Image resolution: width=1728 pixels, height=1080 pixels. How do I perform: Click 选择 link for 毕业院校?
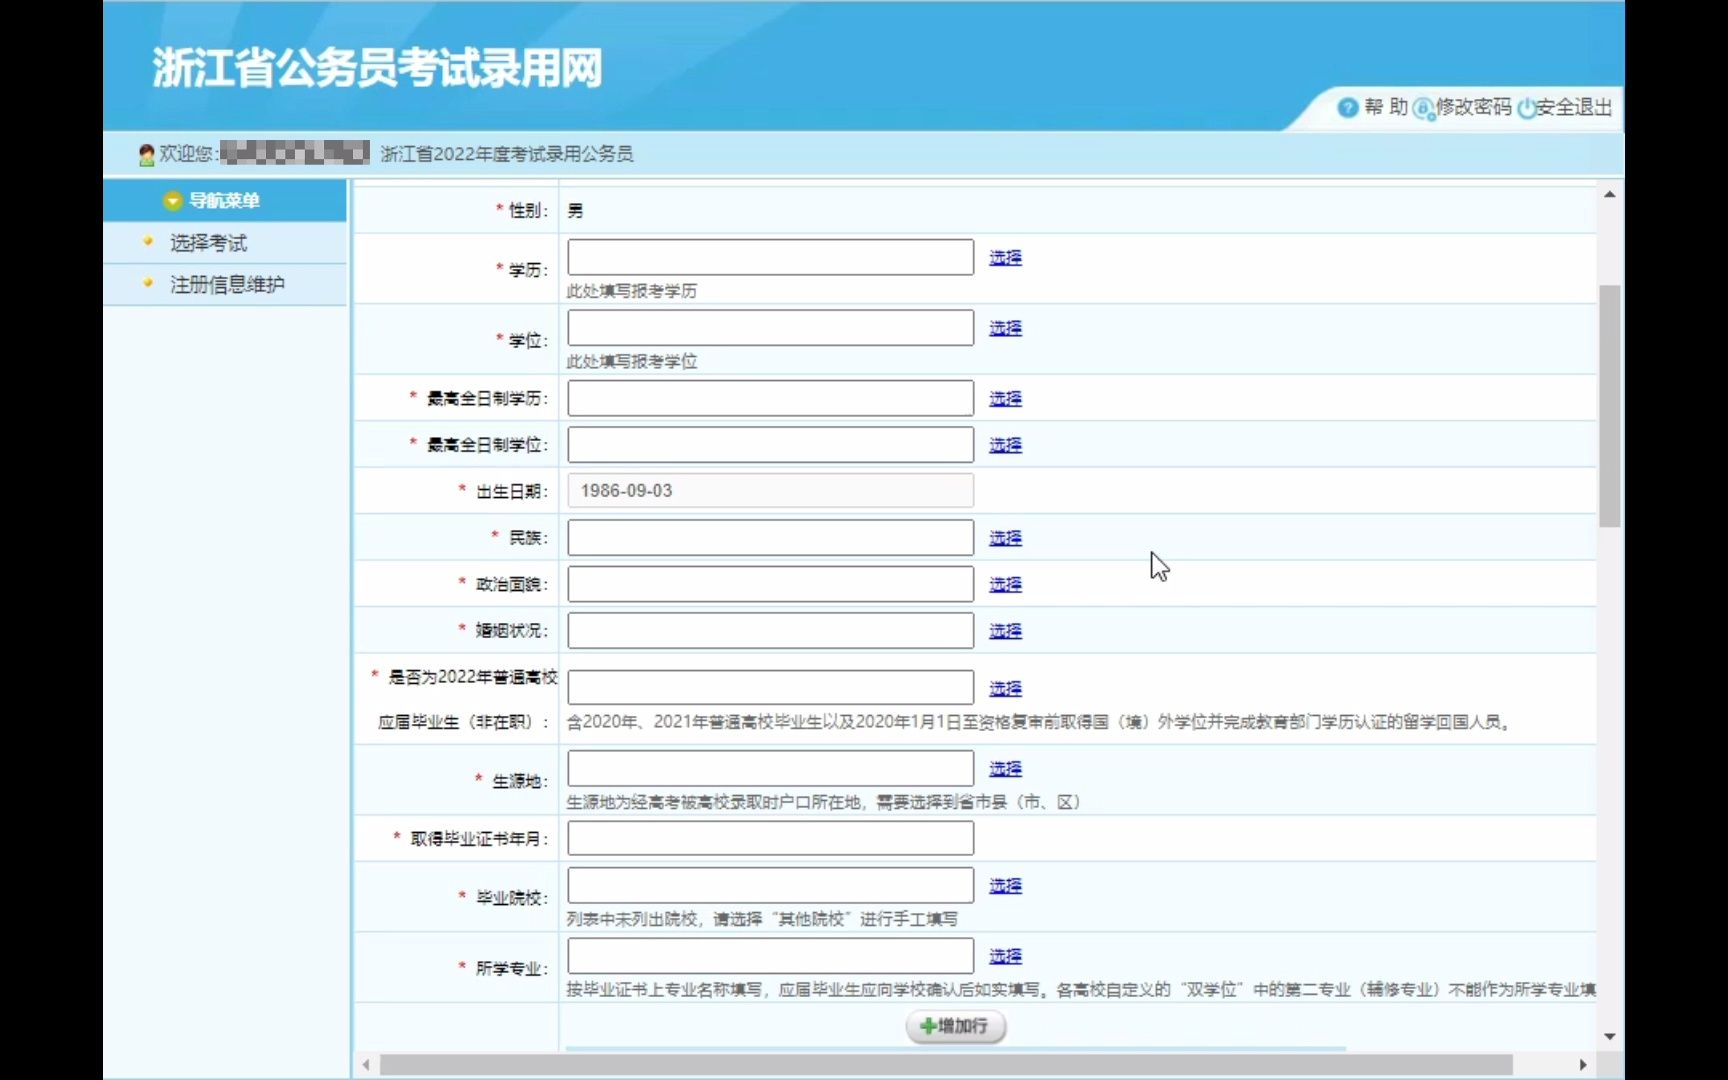[x=1005, y=885]
